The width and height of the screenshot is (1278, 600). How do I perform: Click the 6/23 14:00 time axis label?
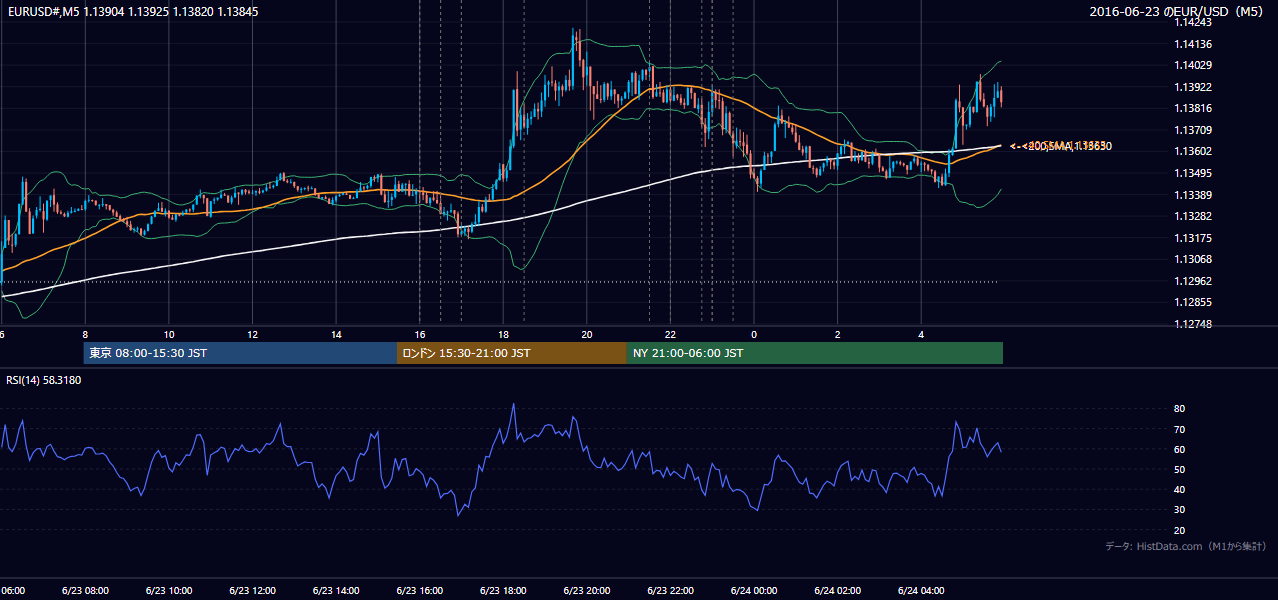pyautogui.click(x=337, y=591)
